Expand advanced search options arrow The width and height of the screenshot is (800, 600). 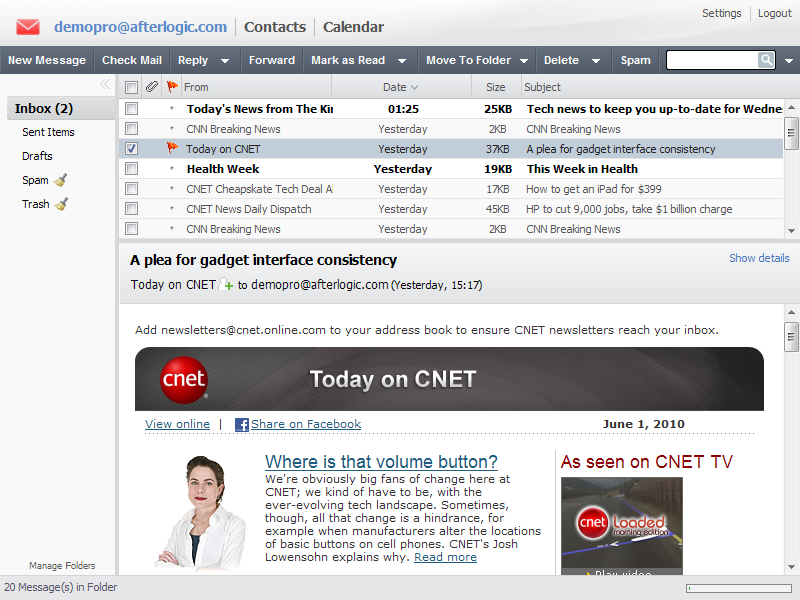click(789, 61)
